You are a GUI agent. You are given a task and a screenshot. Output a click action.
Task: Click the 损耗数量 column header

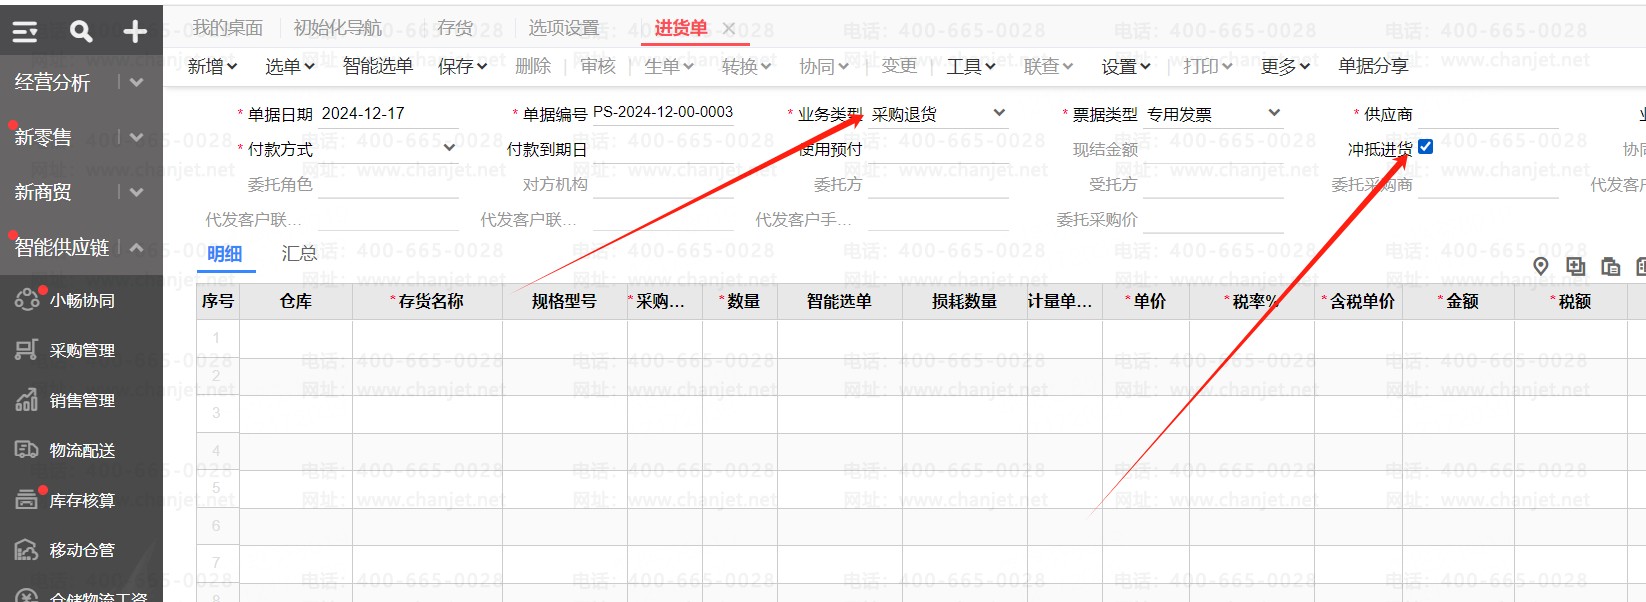tap(964, 301)
